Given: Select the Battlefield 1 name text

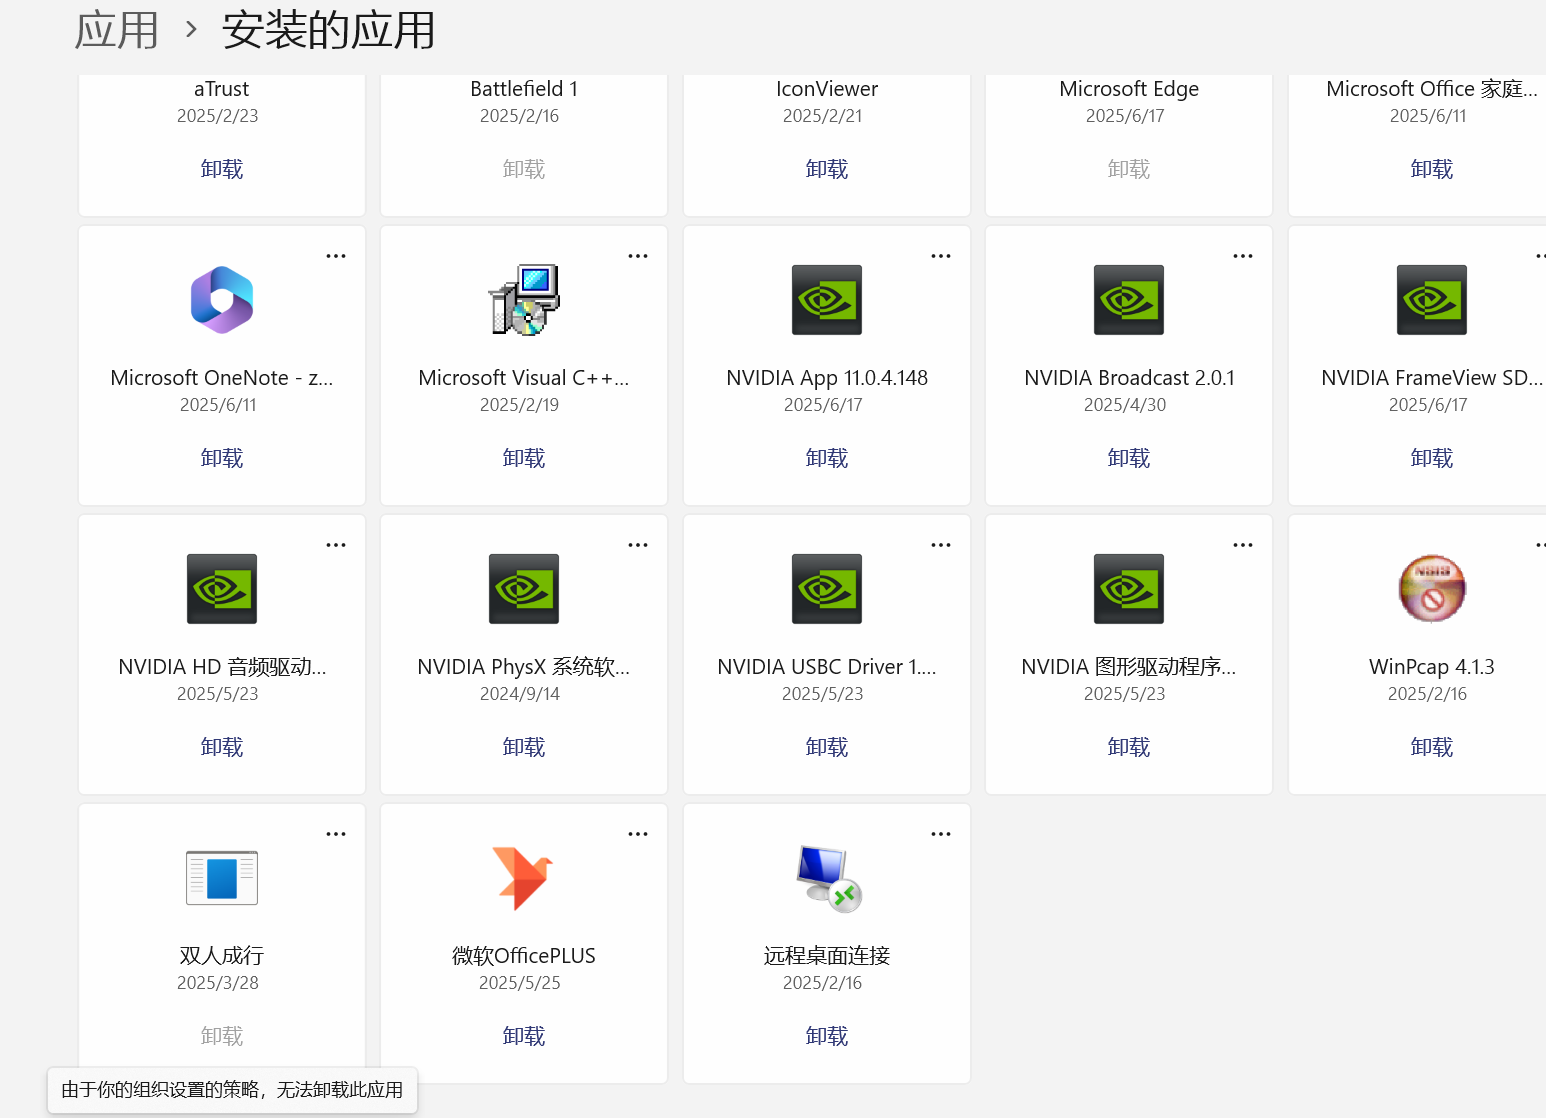Looking at the screenshot, I should 524,89.
